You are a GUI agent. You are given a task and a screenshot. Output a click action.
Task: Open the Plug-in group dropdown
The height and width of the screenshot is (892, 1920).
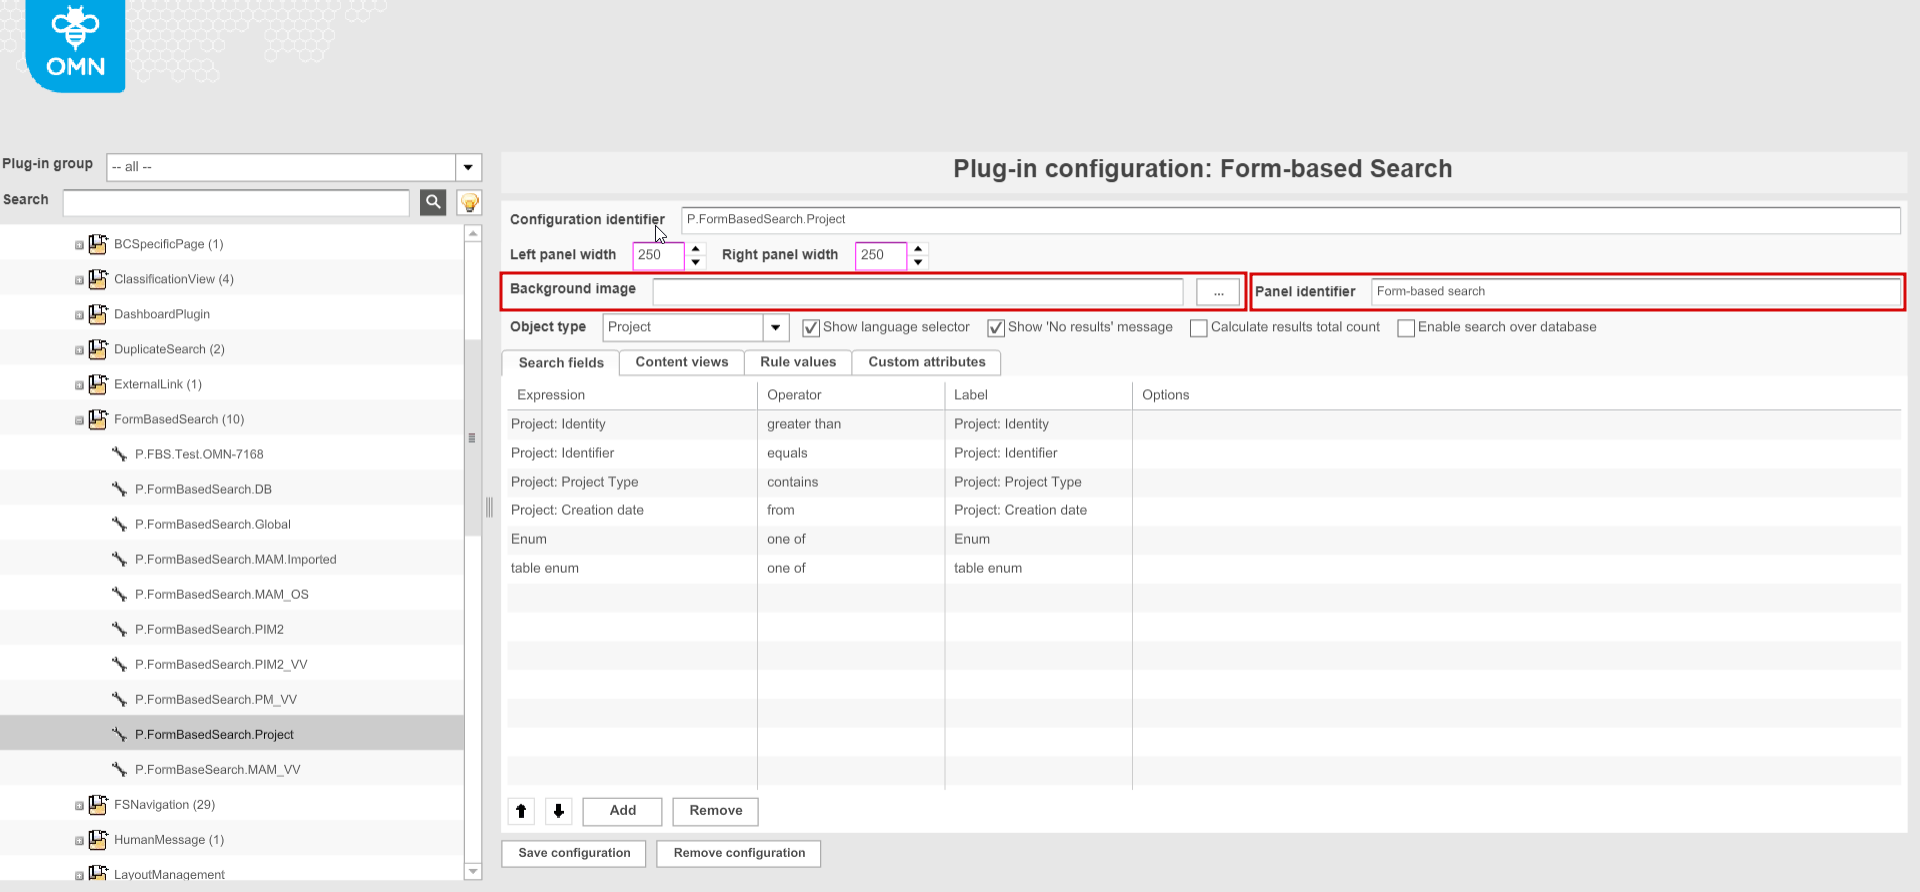[x=468, y=167]
